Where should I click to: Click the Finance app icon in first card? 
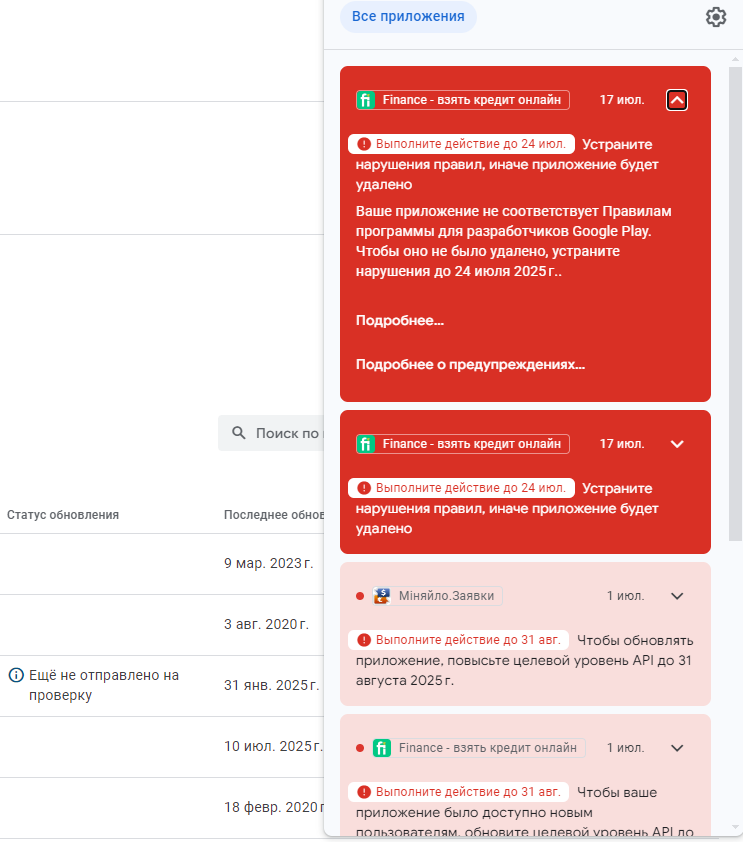(x=366, y=100)
